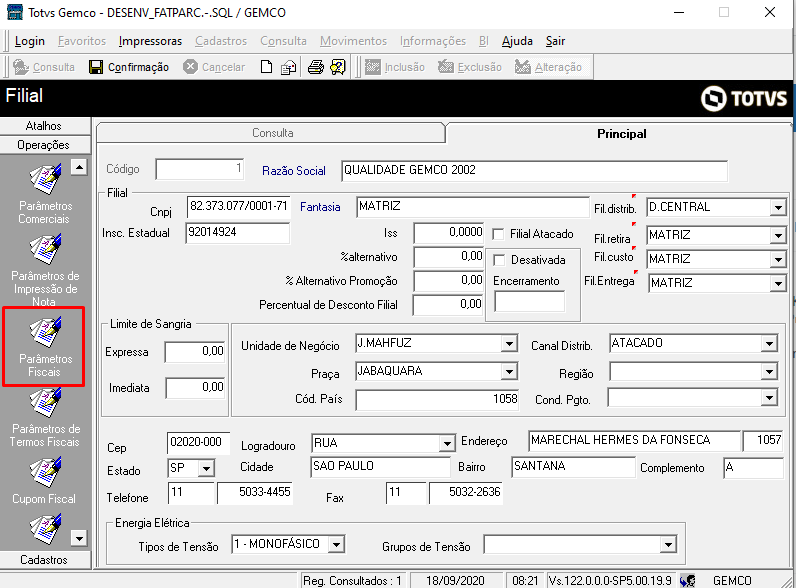This screenshot has height=588, width=796.
Task: Click the Código input field
Action: (200, 169)
